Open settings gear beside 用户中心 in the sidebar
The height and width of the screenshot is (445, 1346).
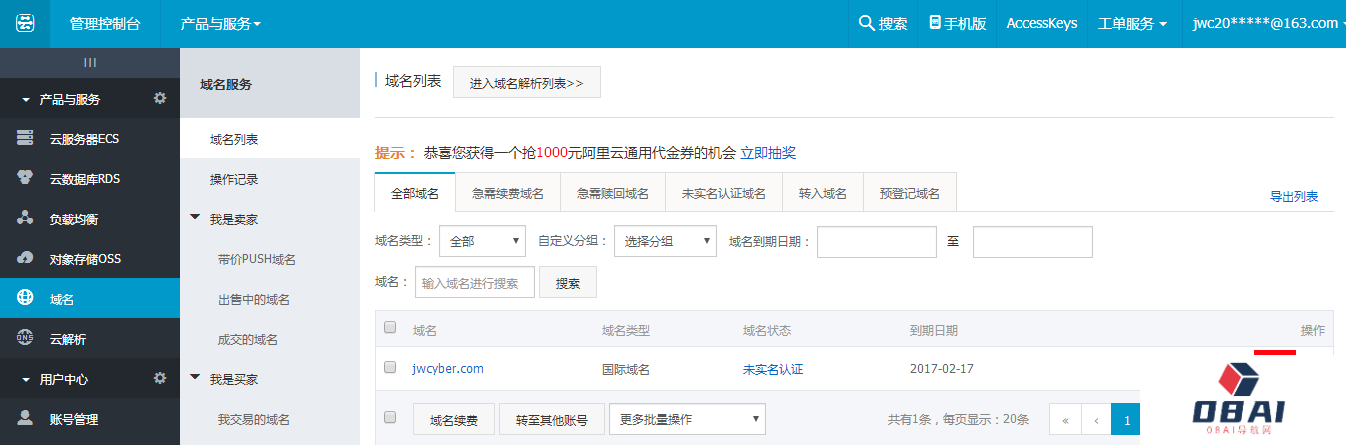click(x=160, y=378)
